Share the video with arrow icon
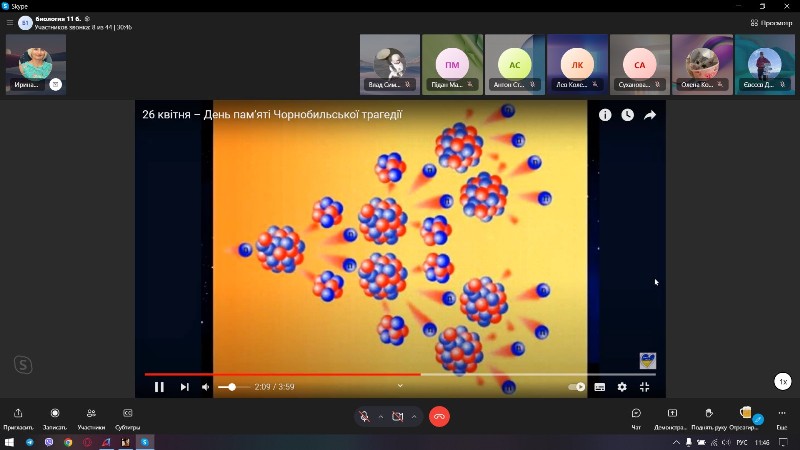The width and height of the screenshot is (800, 450). coord(650,115)
